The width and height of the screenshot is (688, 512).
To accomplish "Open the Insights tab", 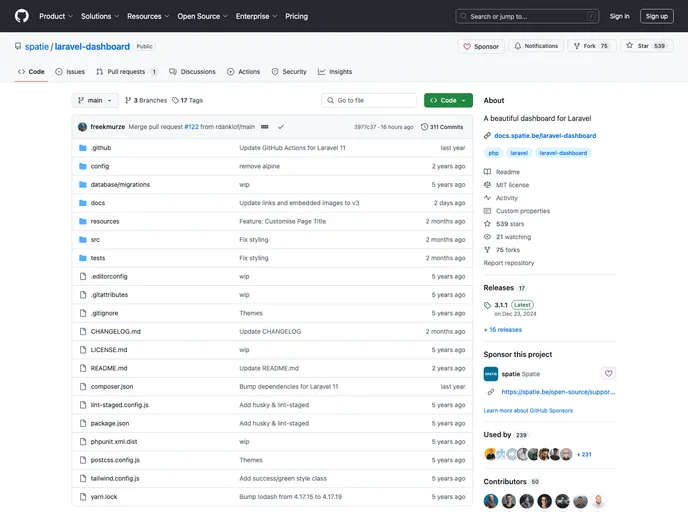I will [x=335, y=72].
